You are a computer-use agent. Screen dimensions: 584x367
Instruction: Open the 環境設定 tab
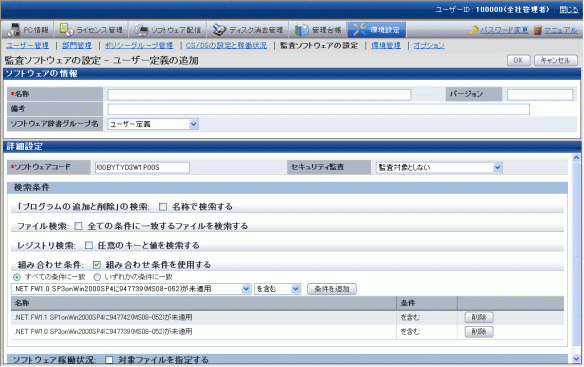click(x=377, y=30)
